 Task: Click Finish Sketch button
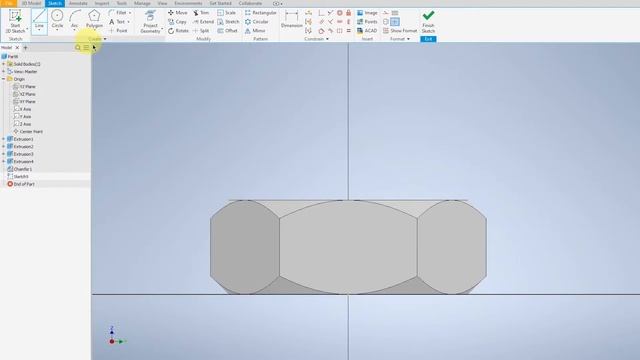[x=428, y=22]
